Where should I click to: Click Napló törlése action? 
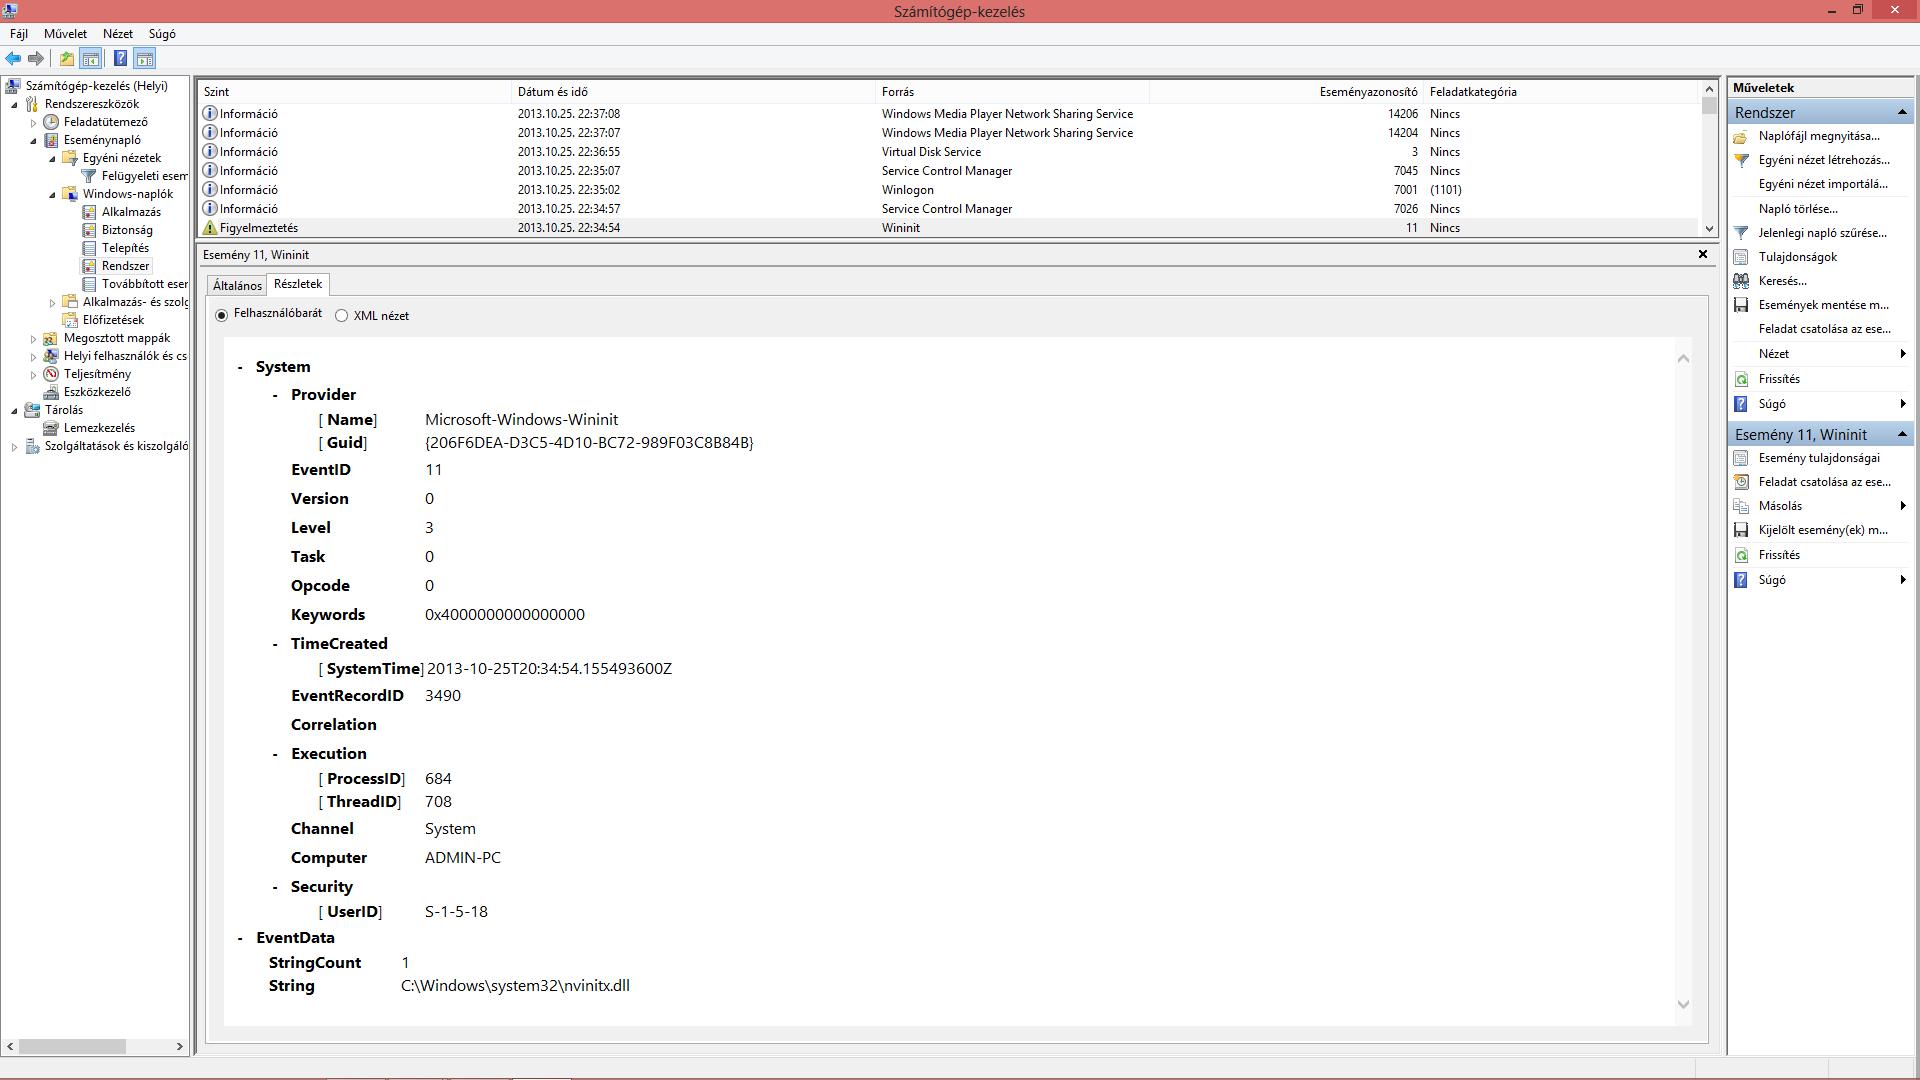(1797, 209)
